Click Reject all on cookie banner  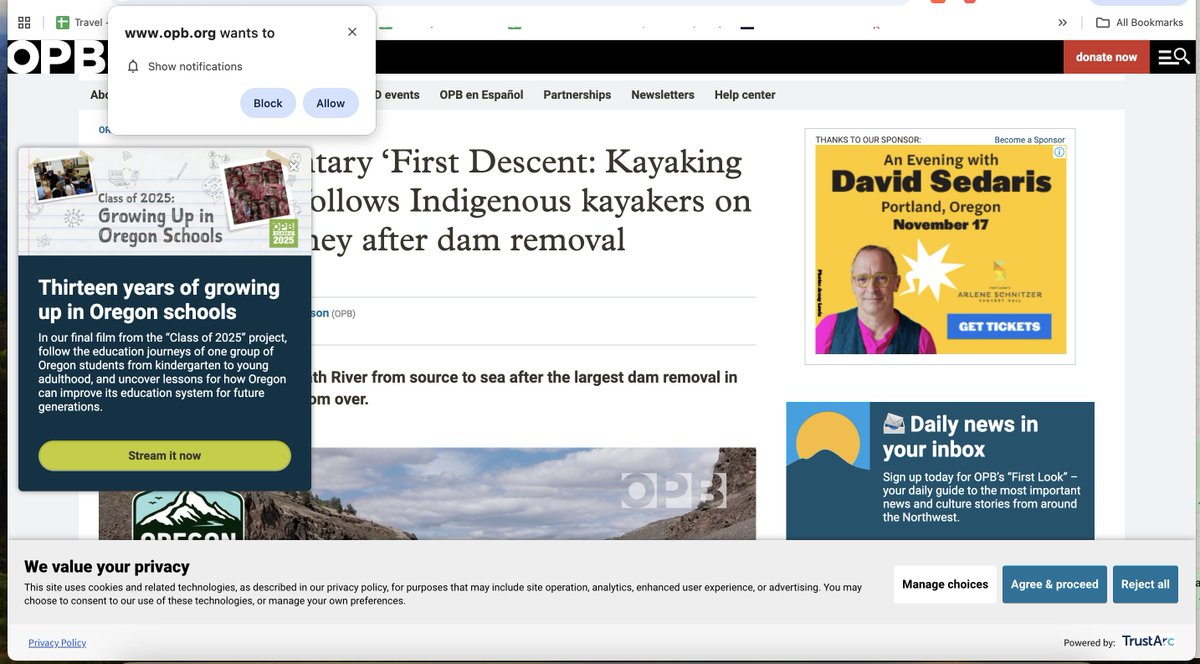pos(1145,584)
